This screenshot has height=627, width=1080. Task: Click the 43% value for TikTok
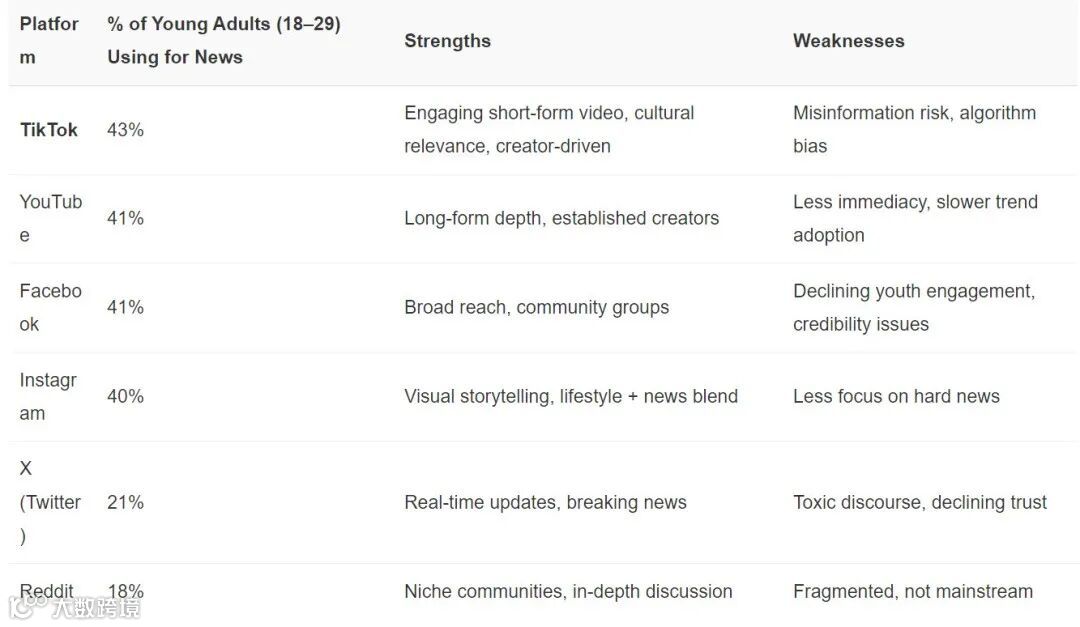click(125, 130)
